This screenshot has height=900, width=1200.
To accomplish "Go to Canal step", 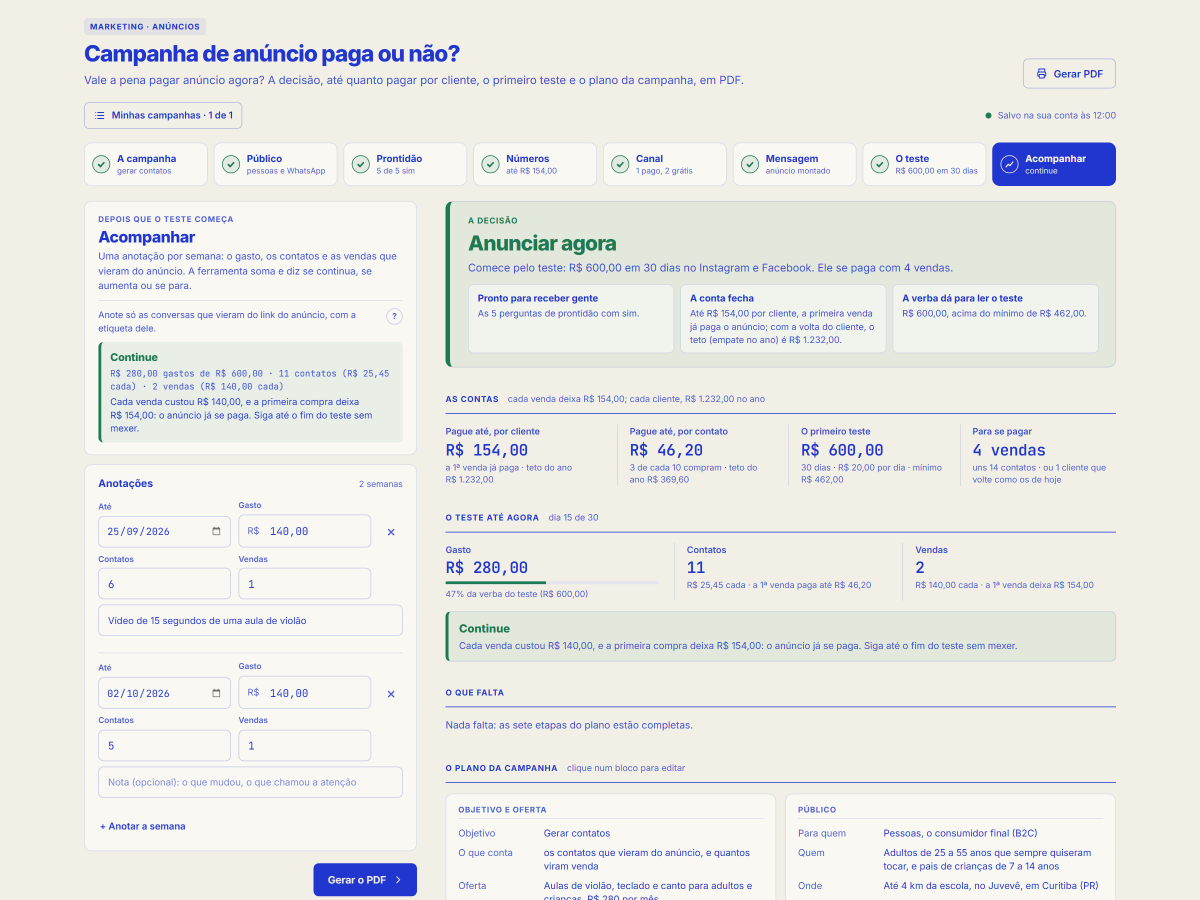I will pyautogui.click(x=665, y=164).
